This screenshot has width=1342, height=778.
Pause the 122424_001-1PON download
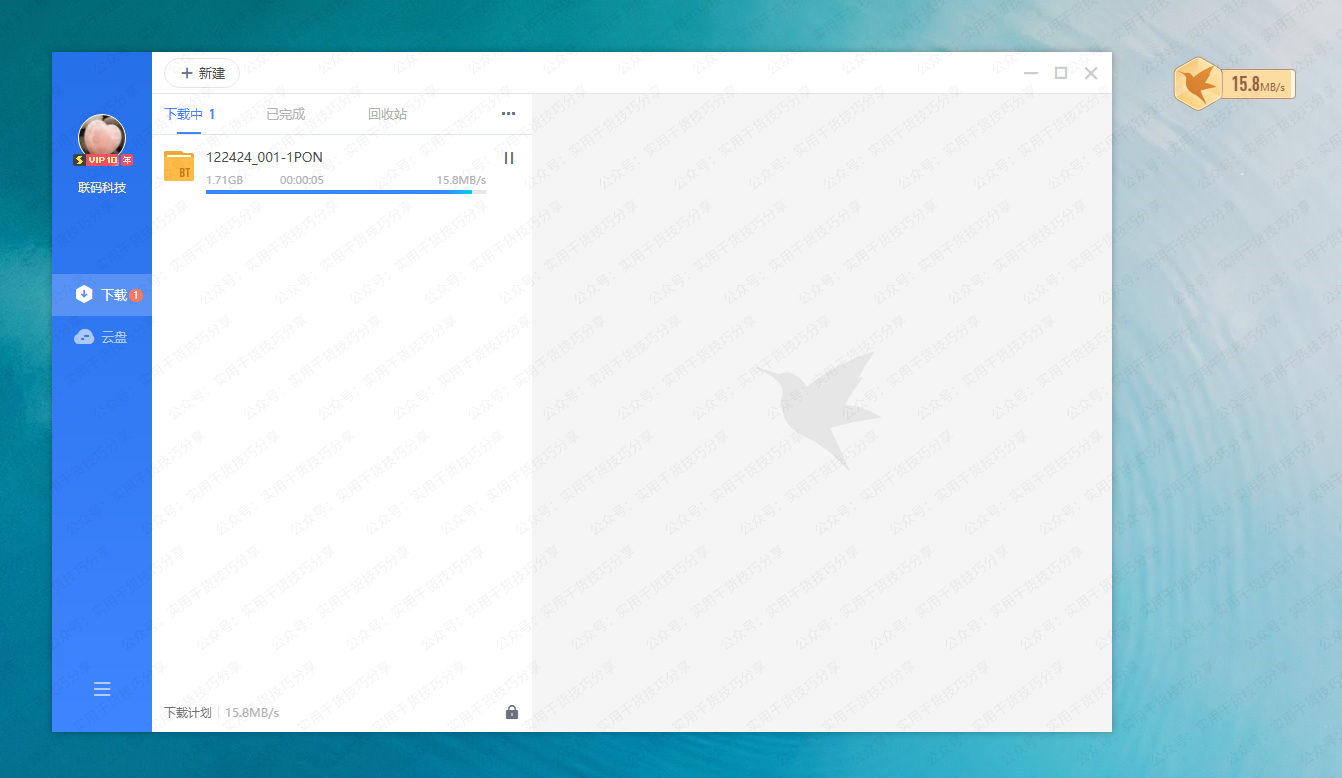point(508,158)
